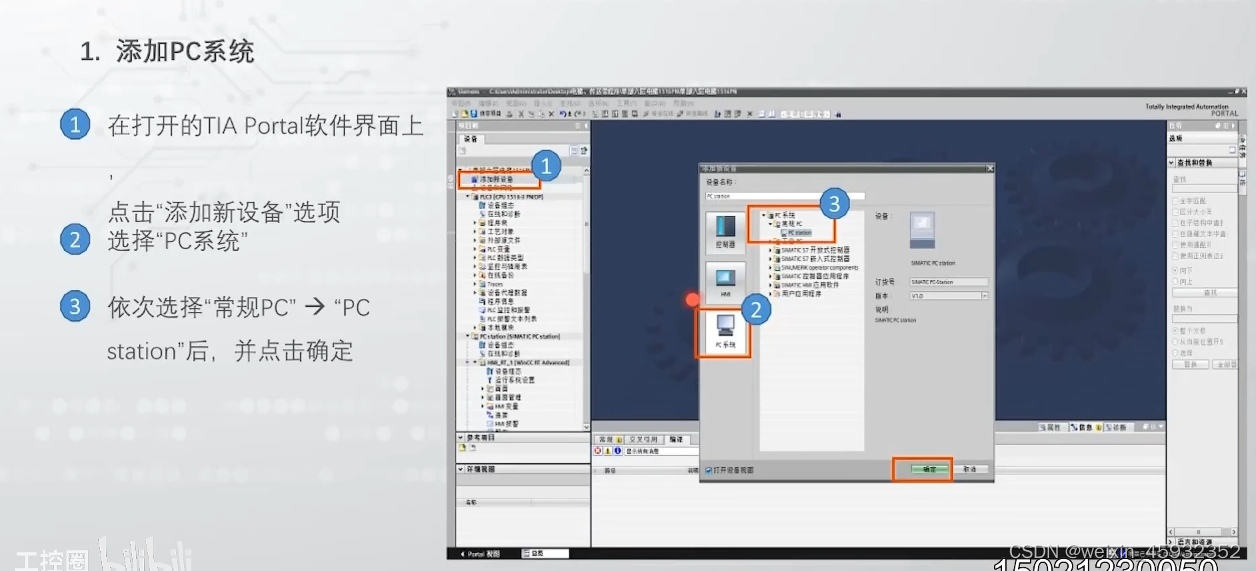The height and width of the screenshot is (571, 1256).
Task: Expand the Traces folder
Action: pos(475,284)
